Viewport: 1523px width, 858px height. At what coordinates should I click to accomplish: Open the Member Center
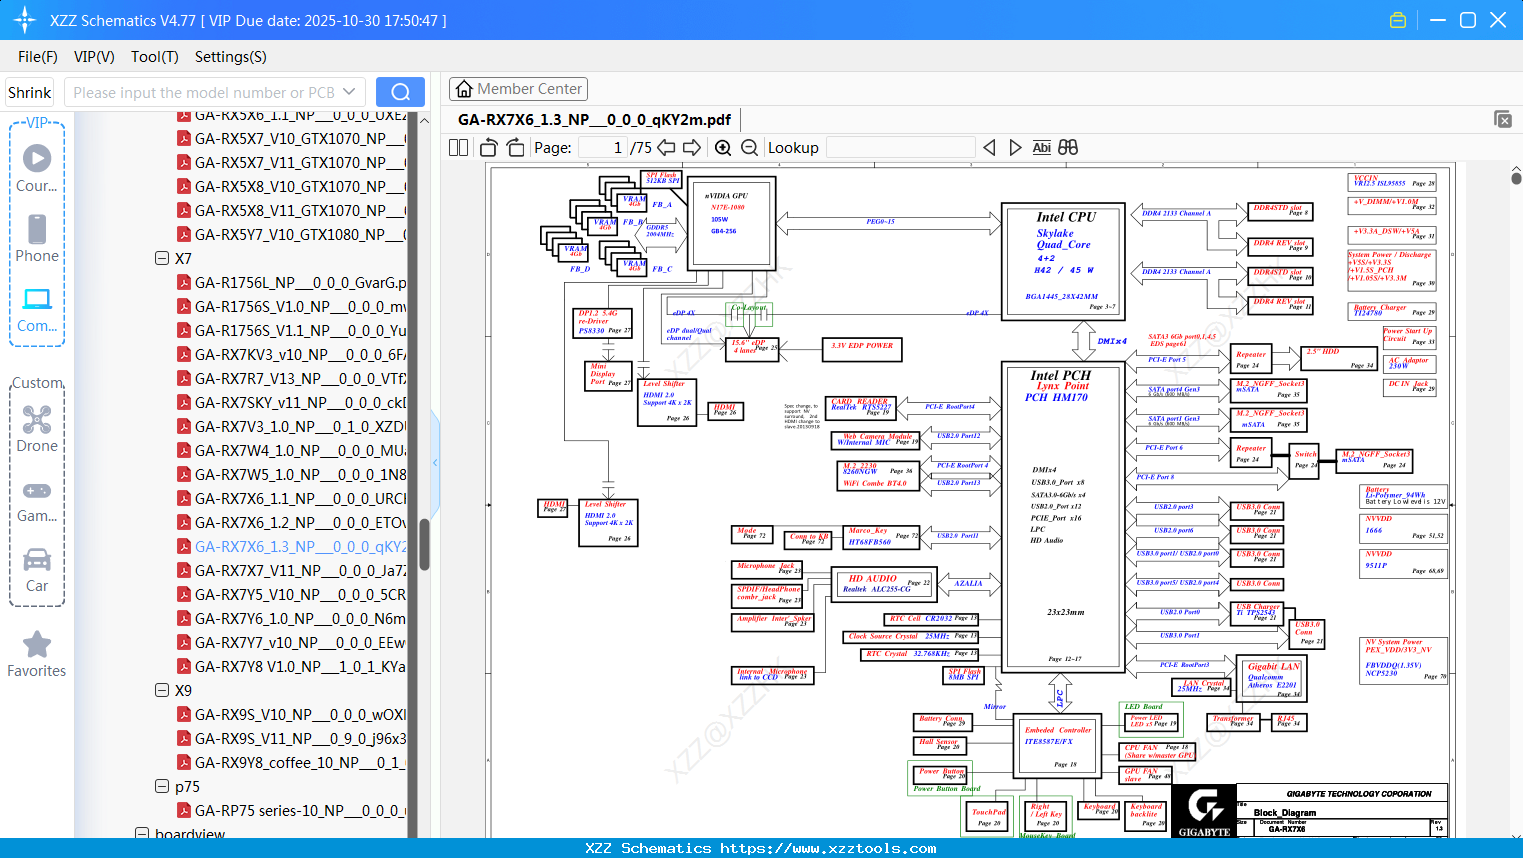518,89
